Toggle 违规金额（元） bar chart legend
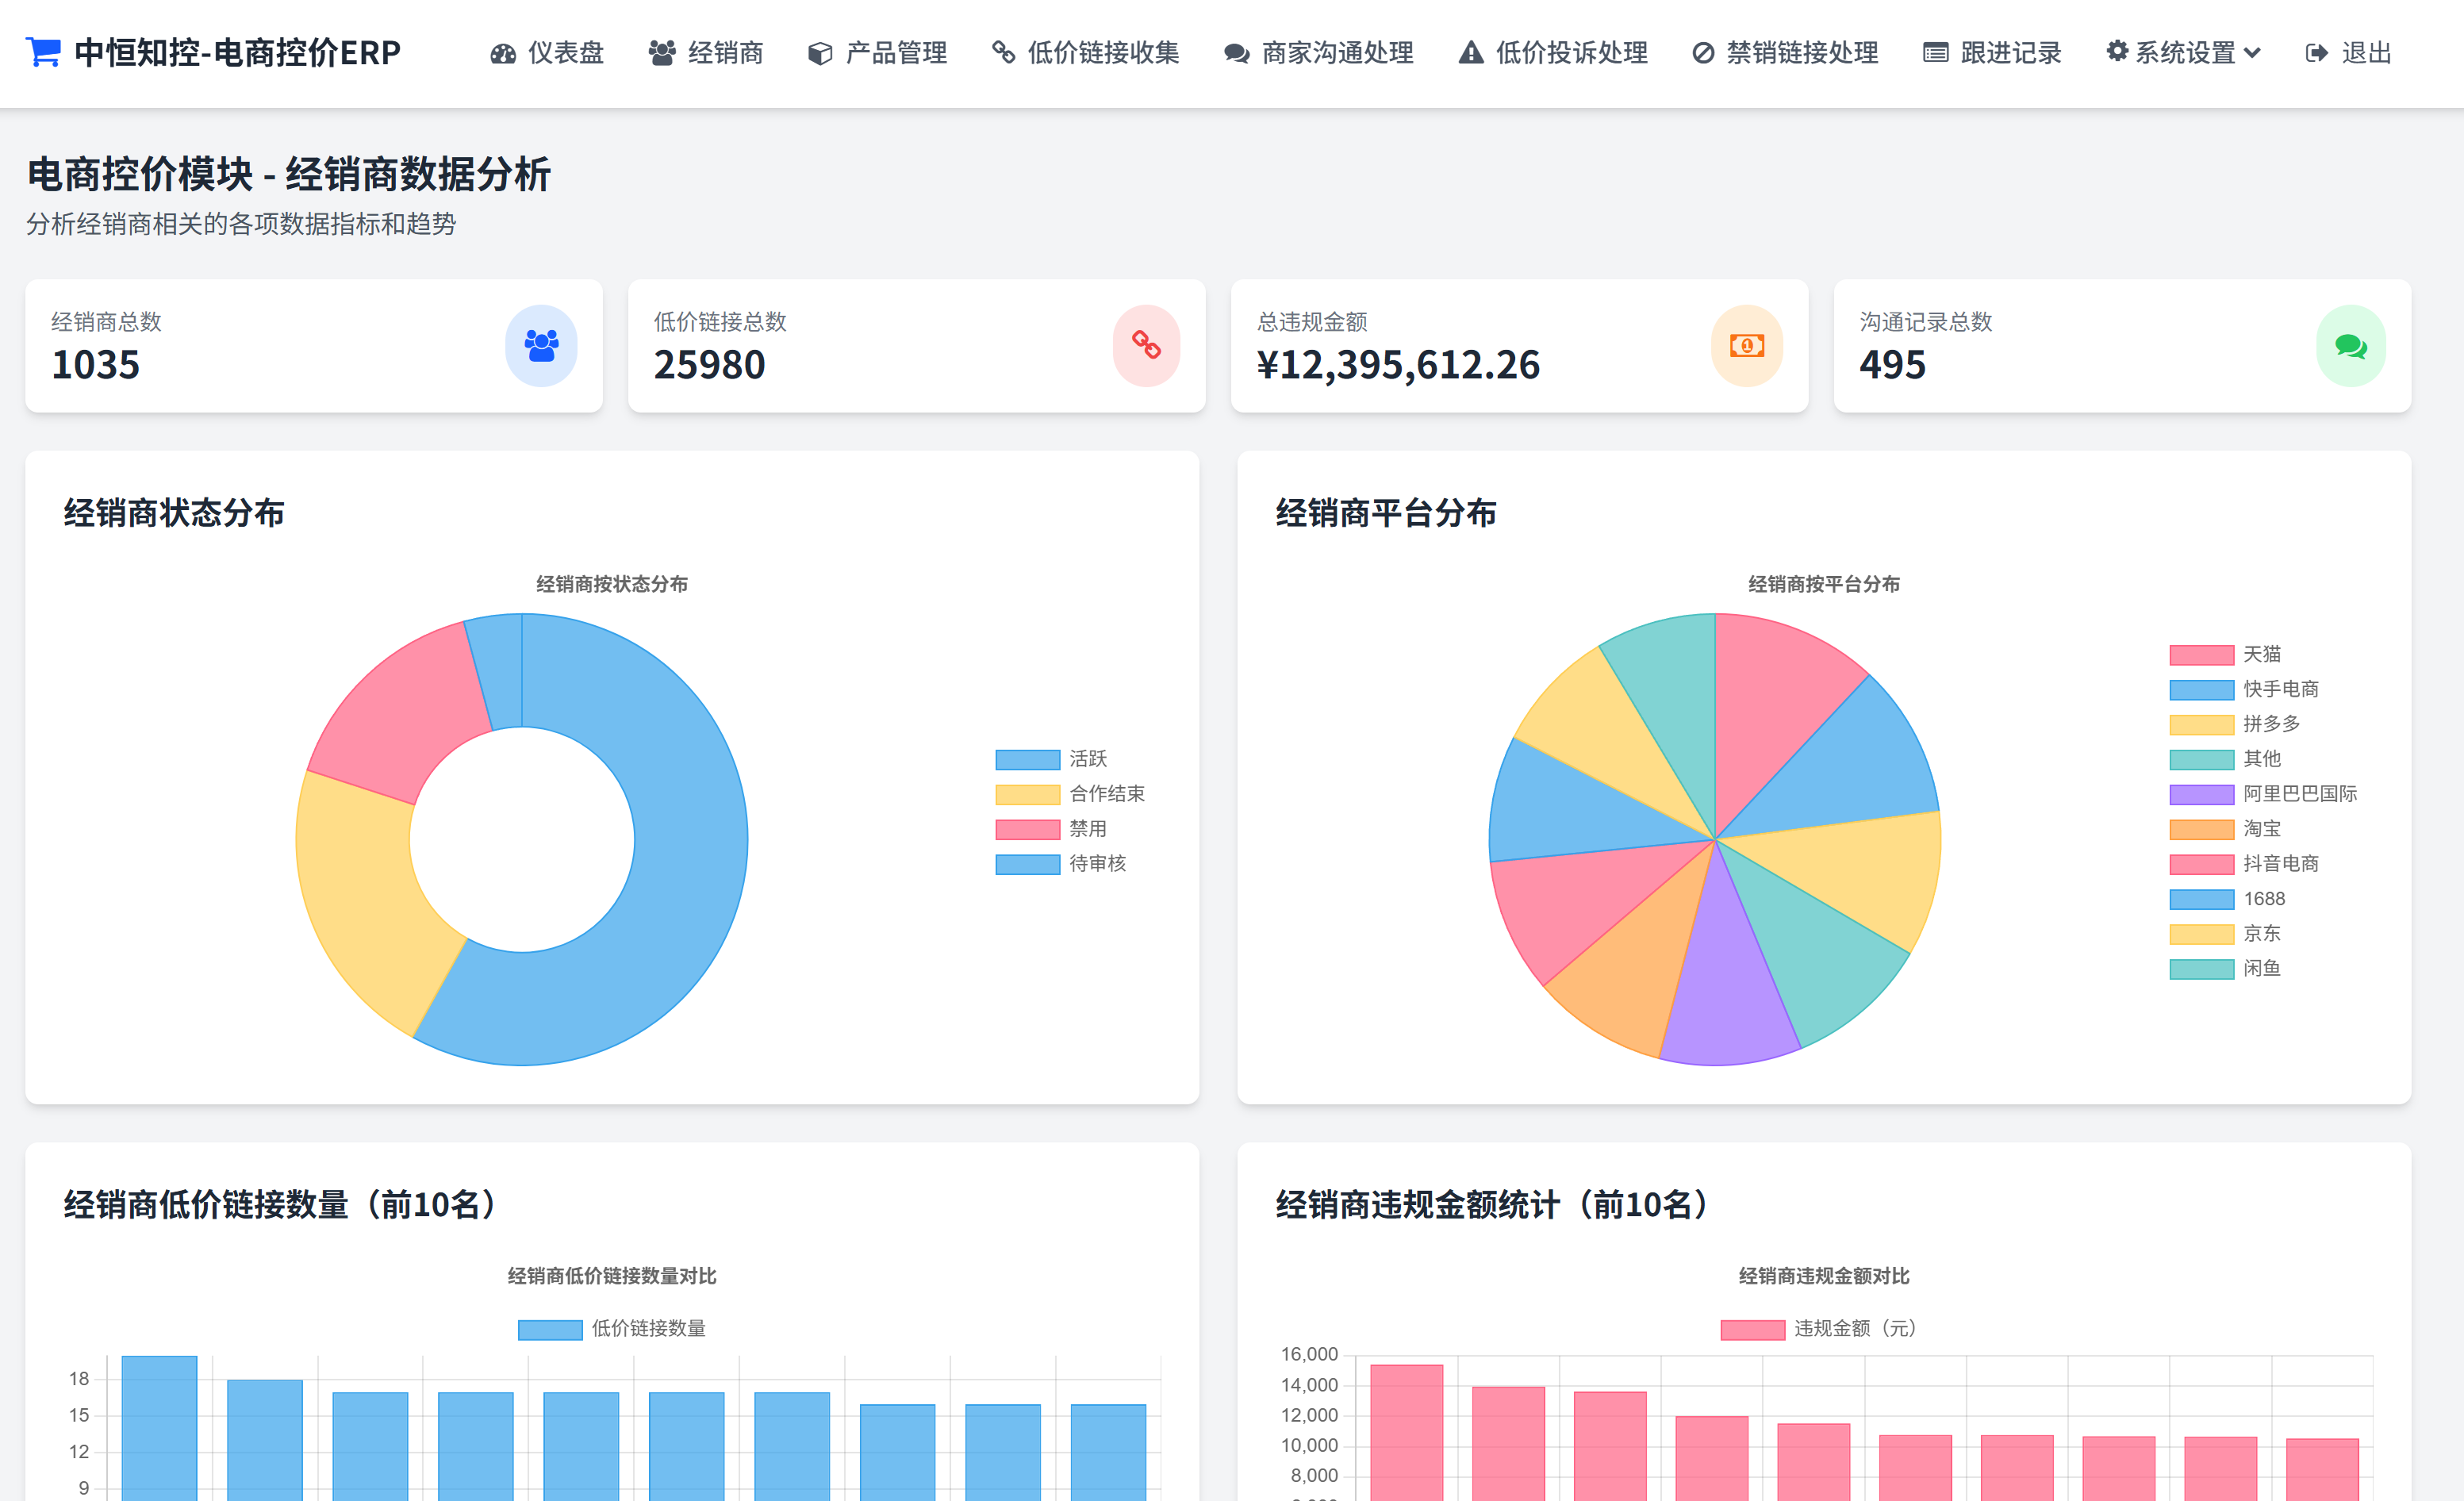 coord(1819,1329)
